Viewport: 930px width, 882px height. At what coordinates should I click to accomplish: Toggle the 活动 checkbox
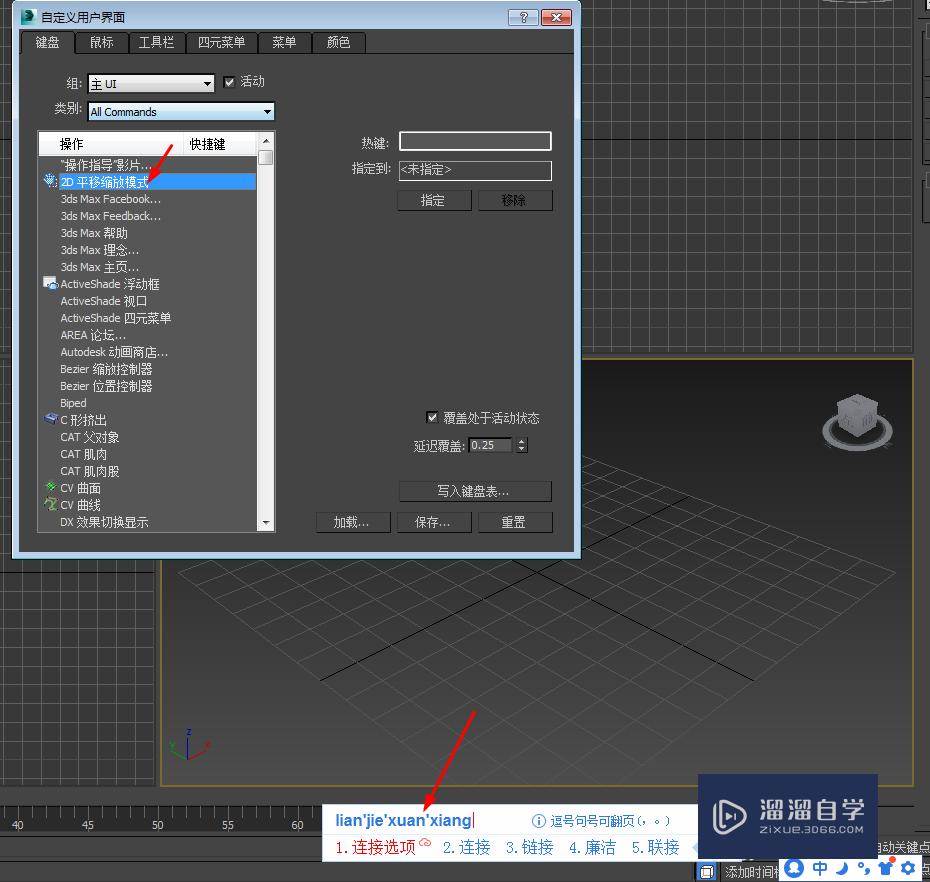tap(229, 82)
